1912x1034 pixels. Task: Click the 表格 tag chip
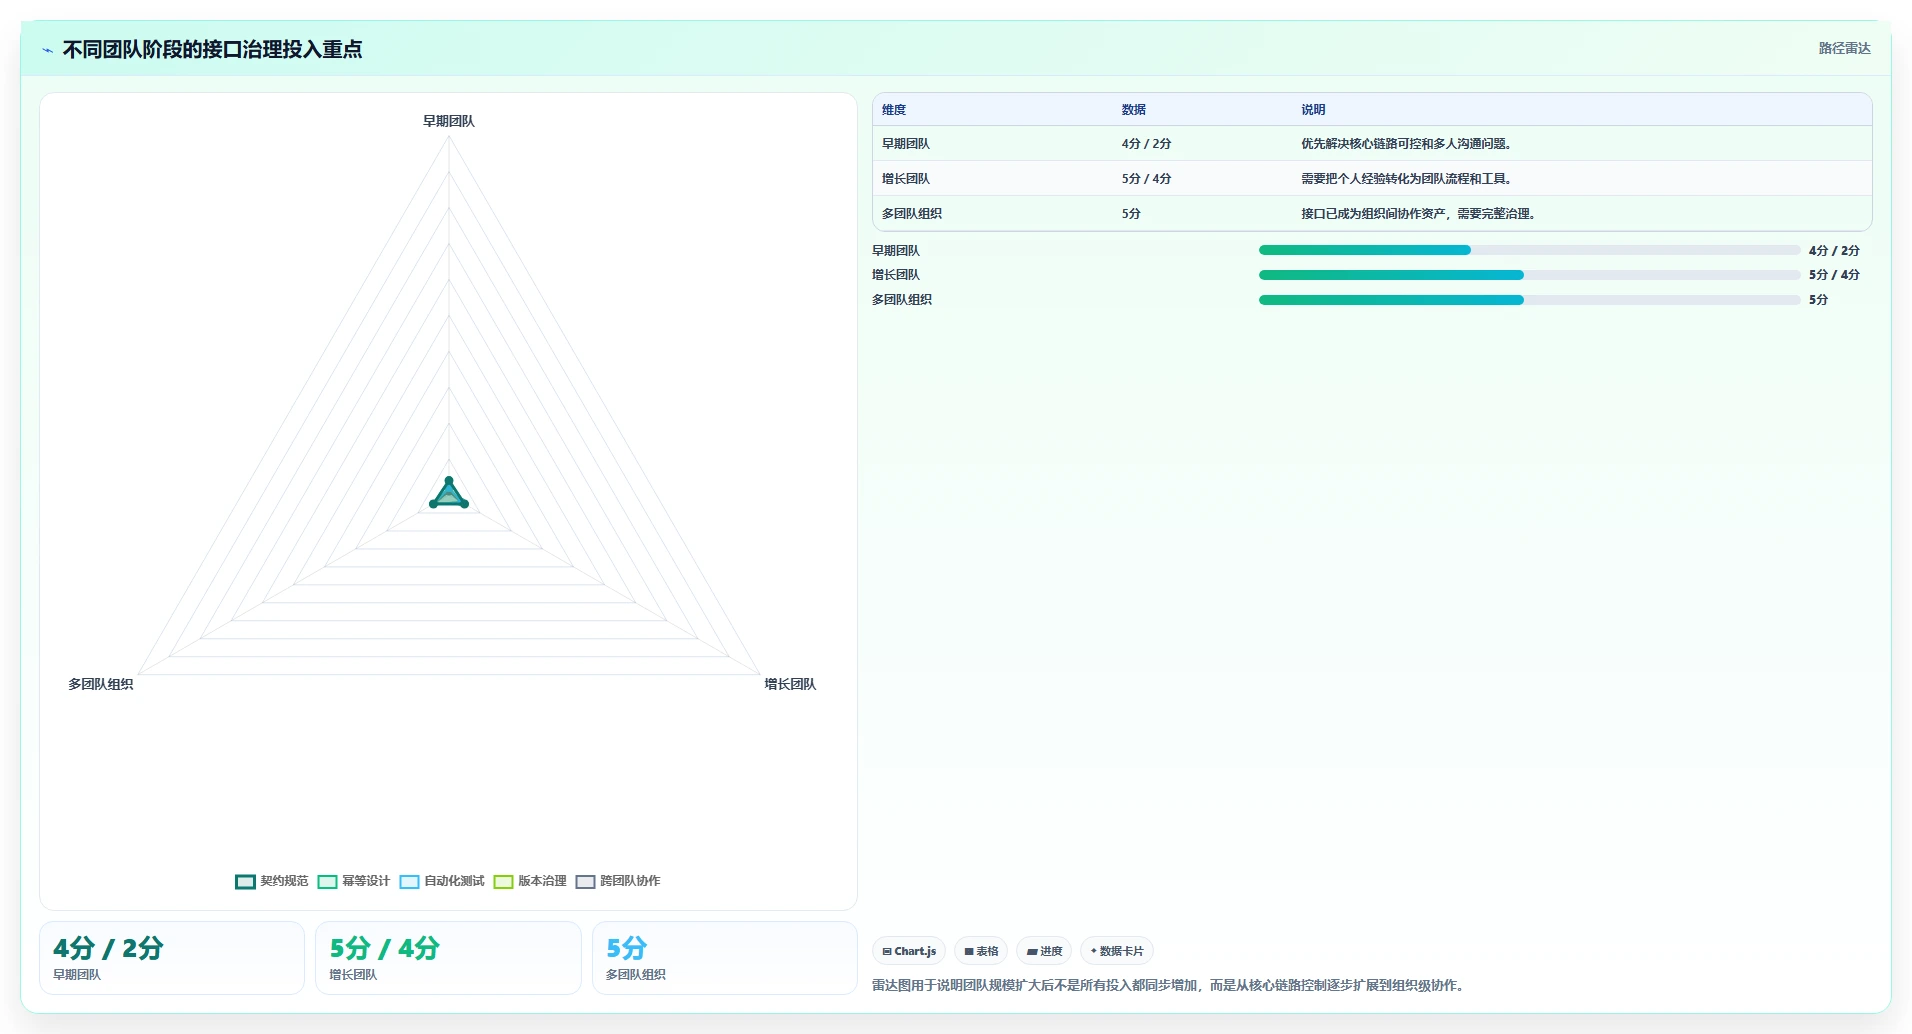[981, 951]
